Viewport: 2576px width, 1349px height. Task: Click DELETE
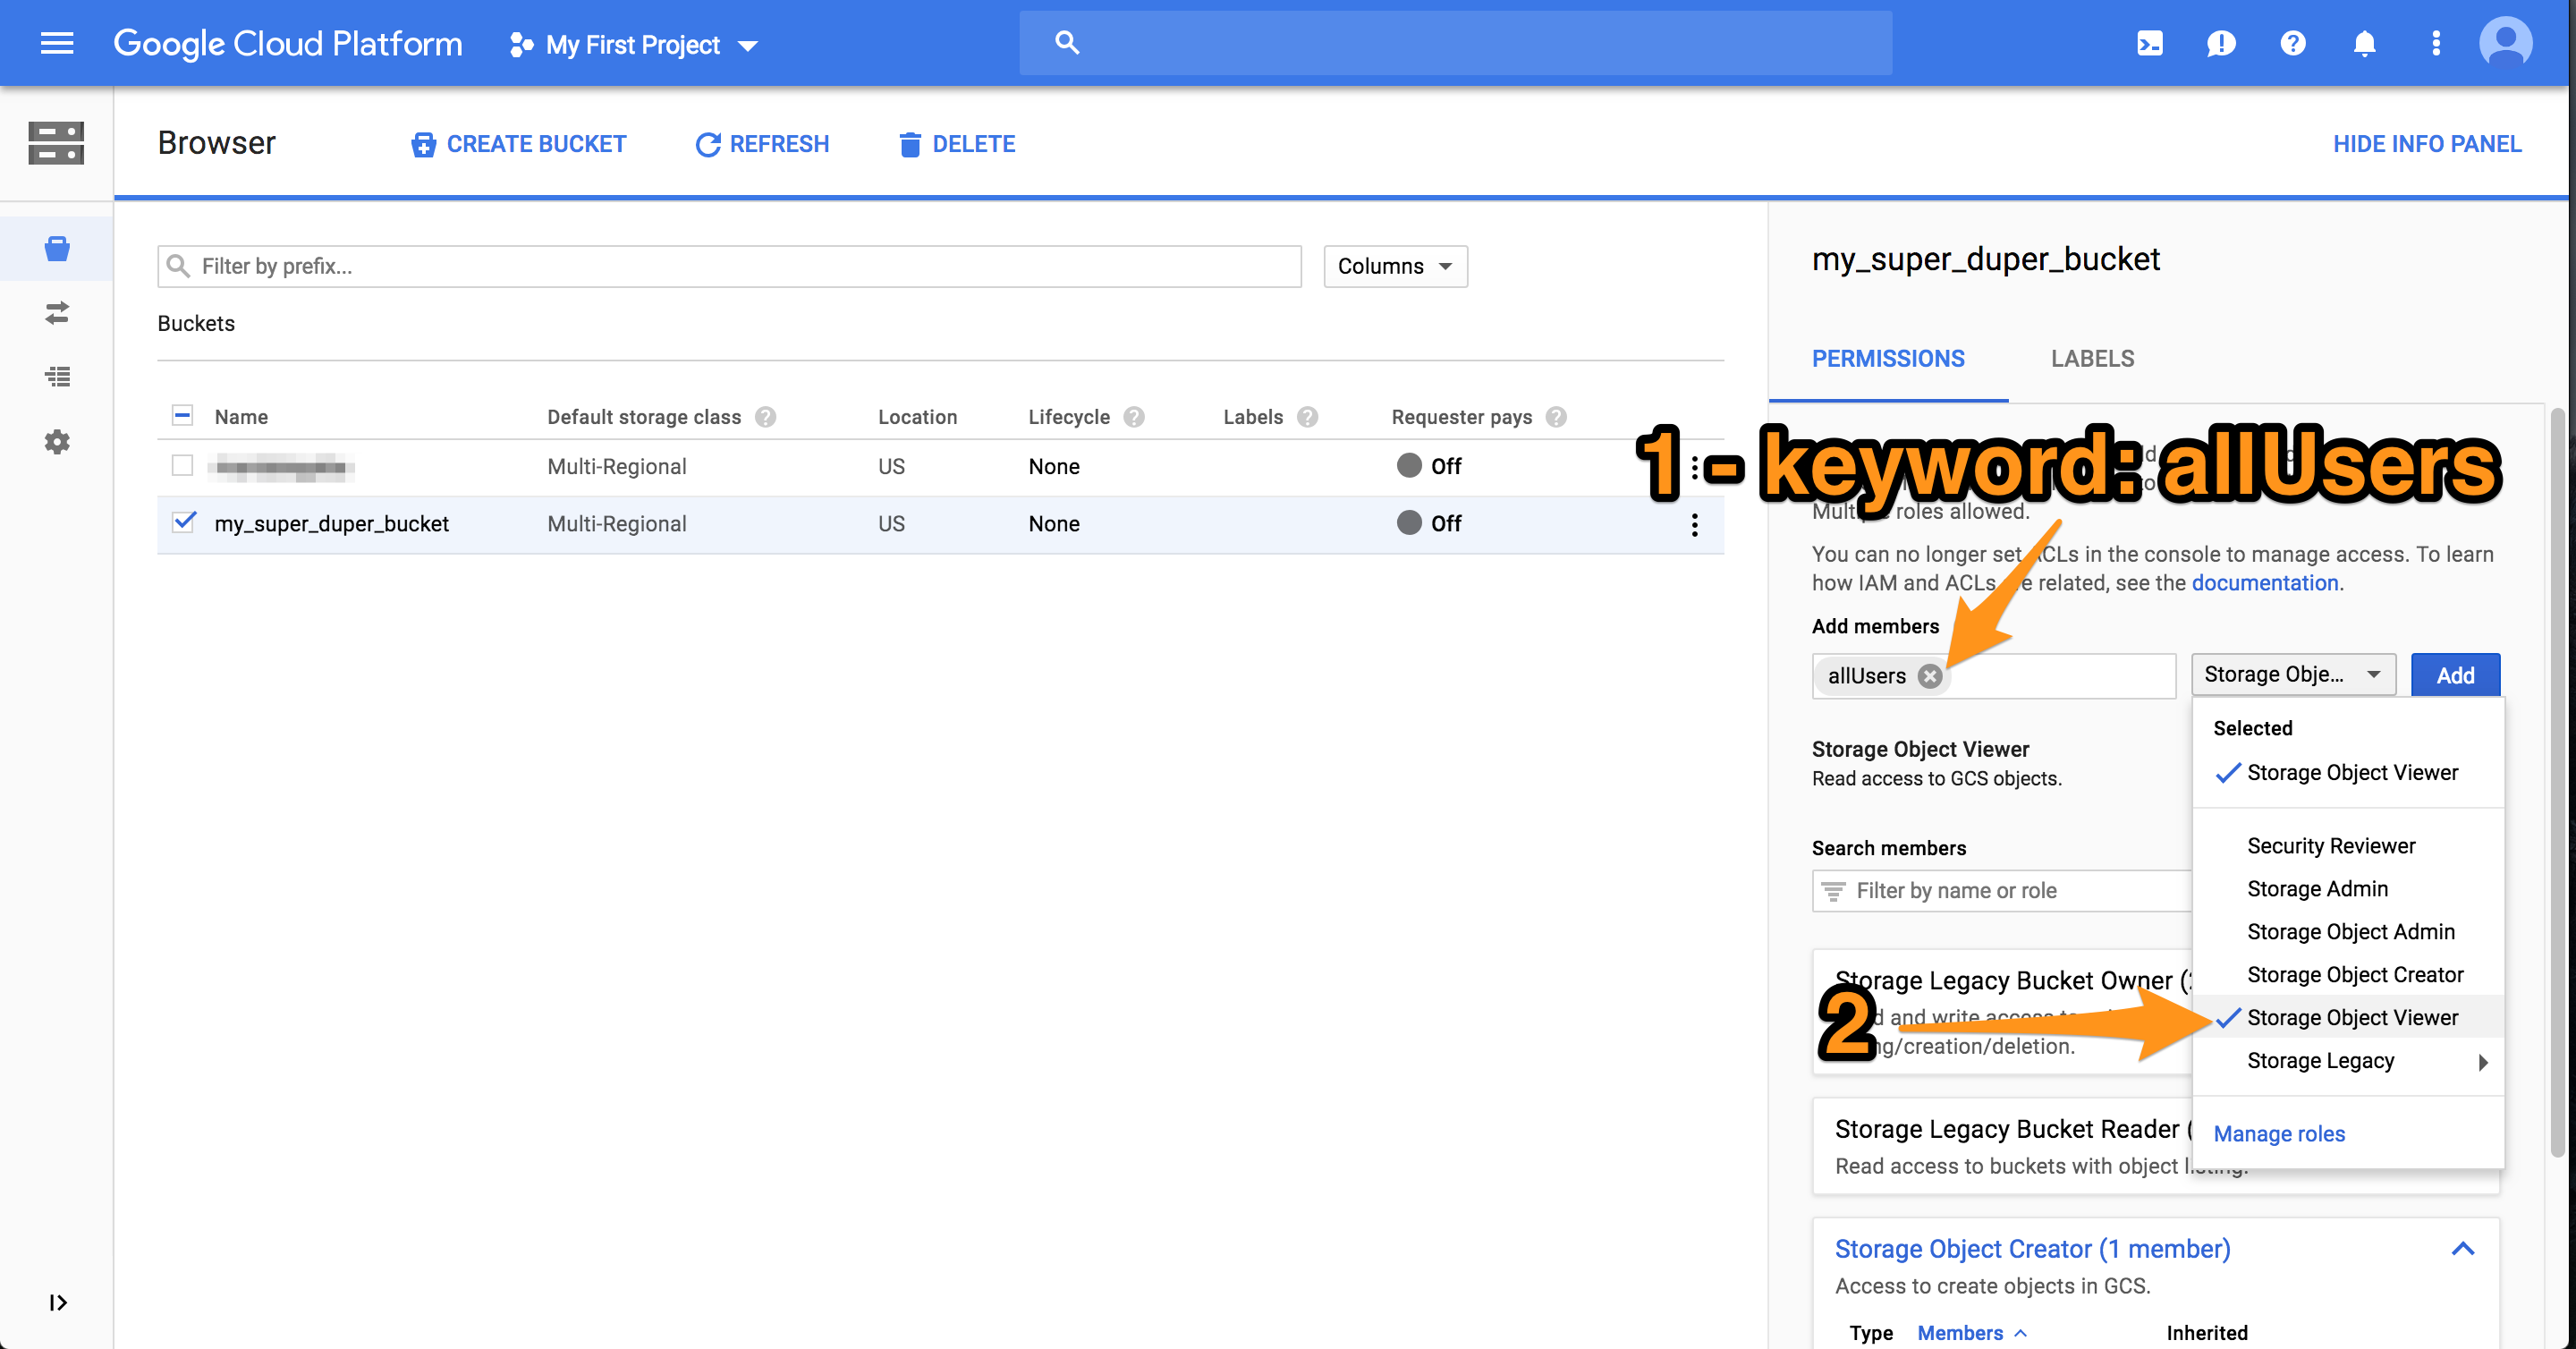956,144
